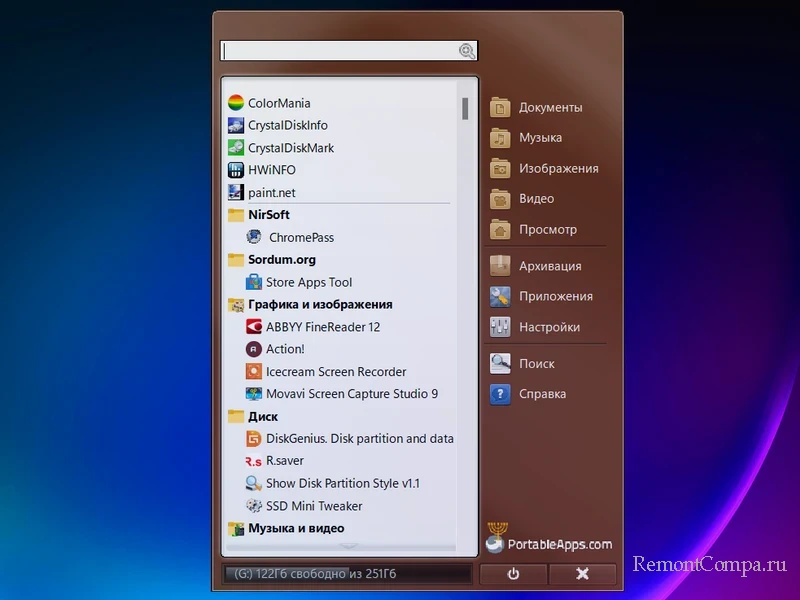
Task: Open Icecream Screen Recorder
Action: (335, 372)
